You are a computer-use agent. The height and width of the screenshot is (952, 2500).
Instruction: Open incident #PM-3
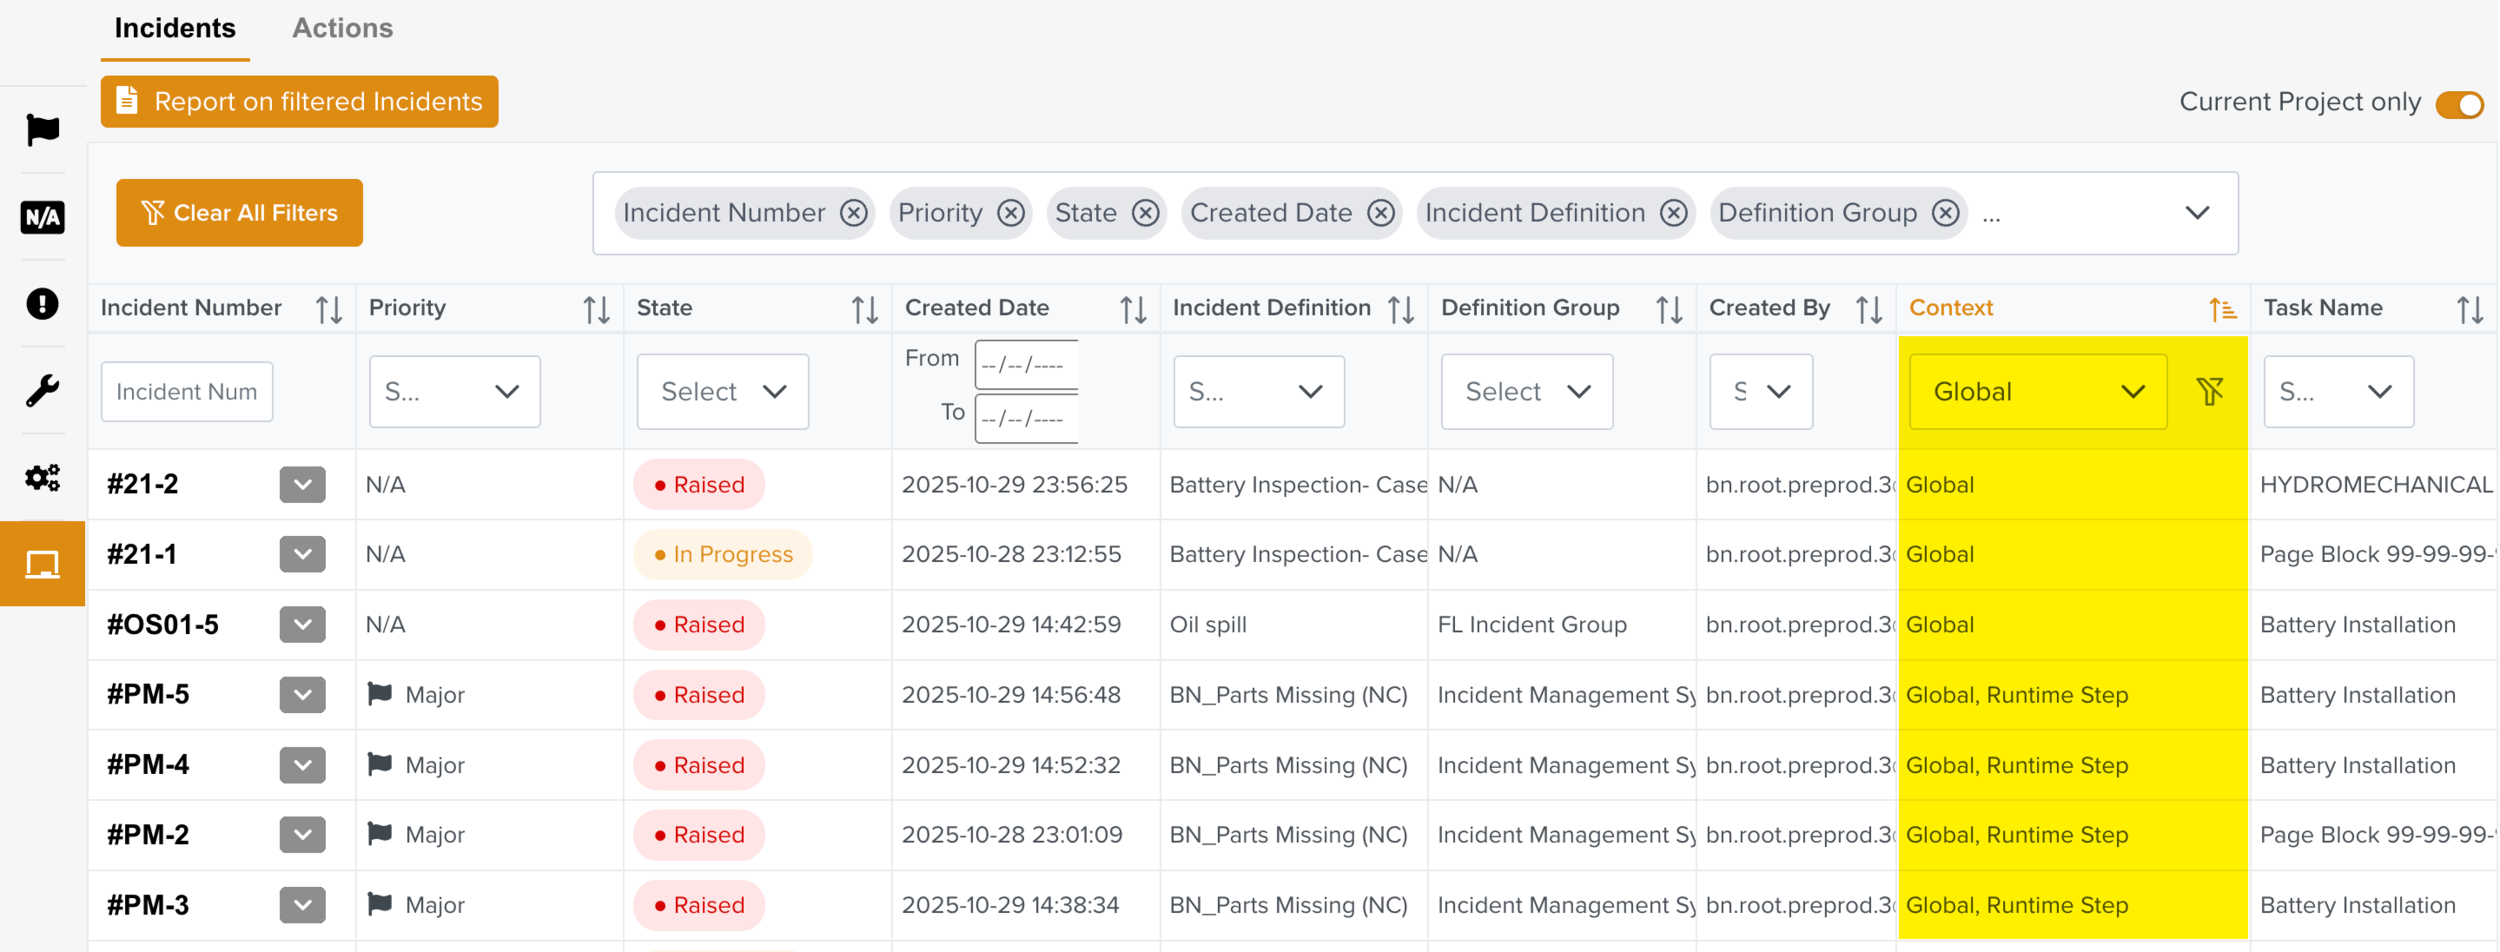click(x=148, y=905)
